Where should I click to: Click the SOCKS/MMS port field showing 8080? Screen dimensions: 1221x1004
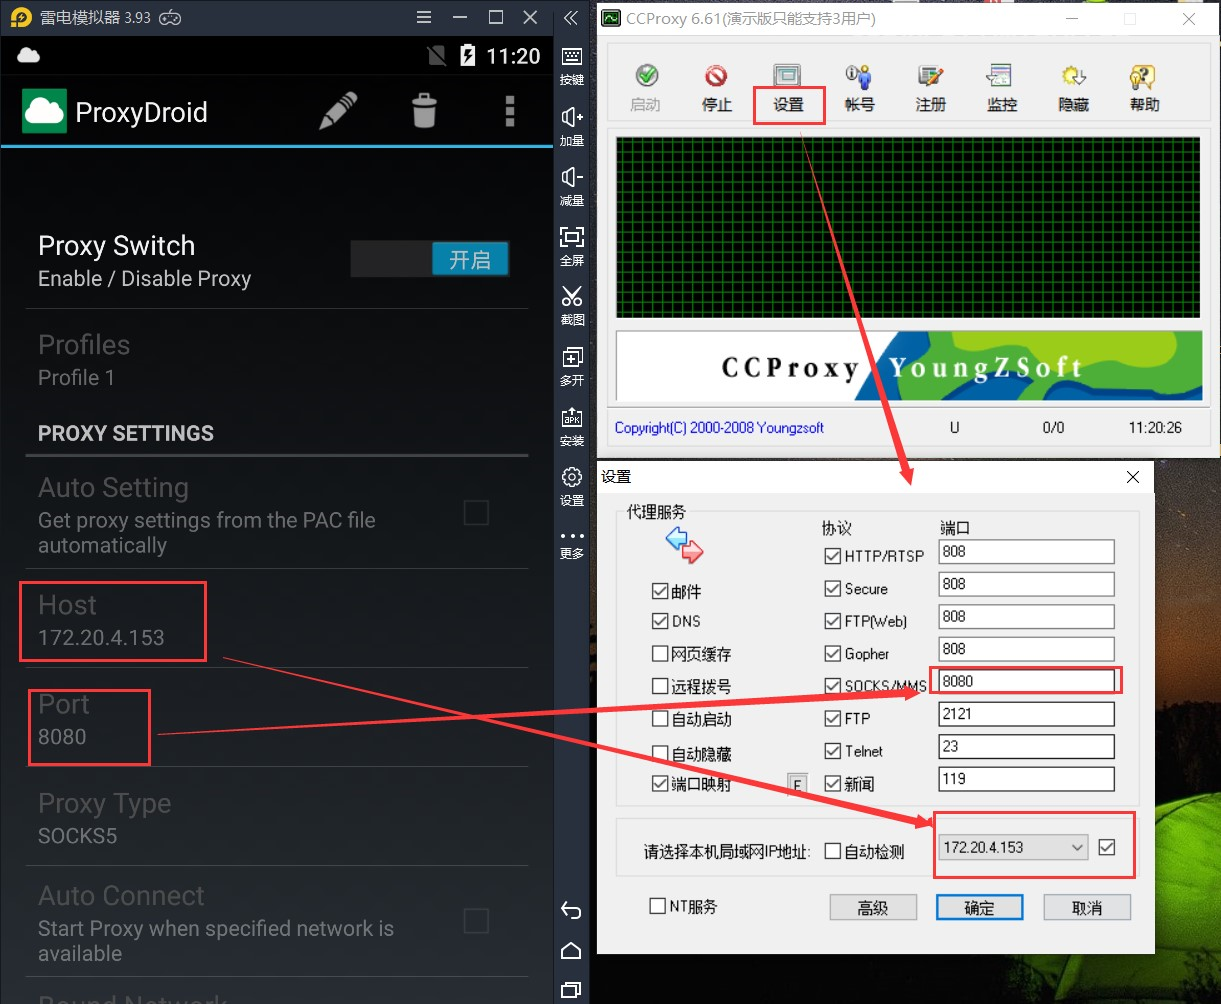click(1025, 681)
